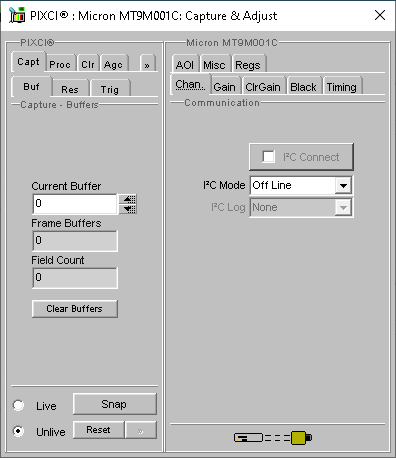Switch to the Proc tab
The height and width of the screenshot is (458, 396).
pos(60,64)
